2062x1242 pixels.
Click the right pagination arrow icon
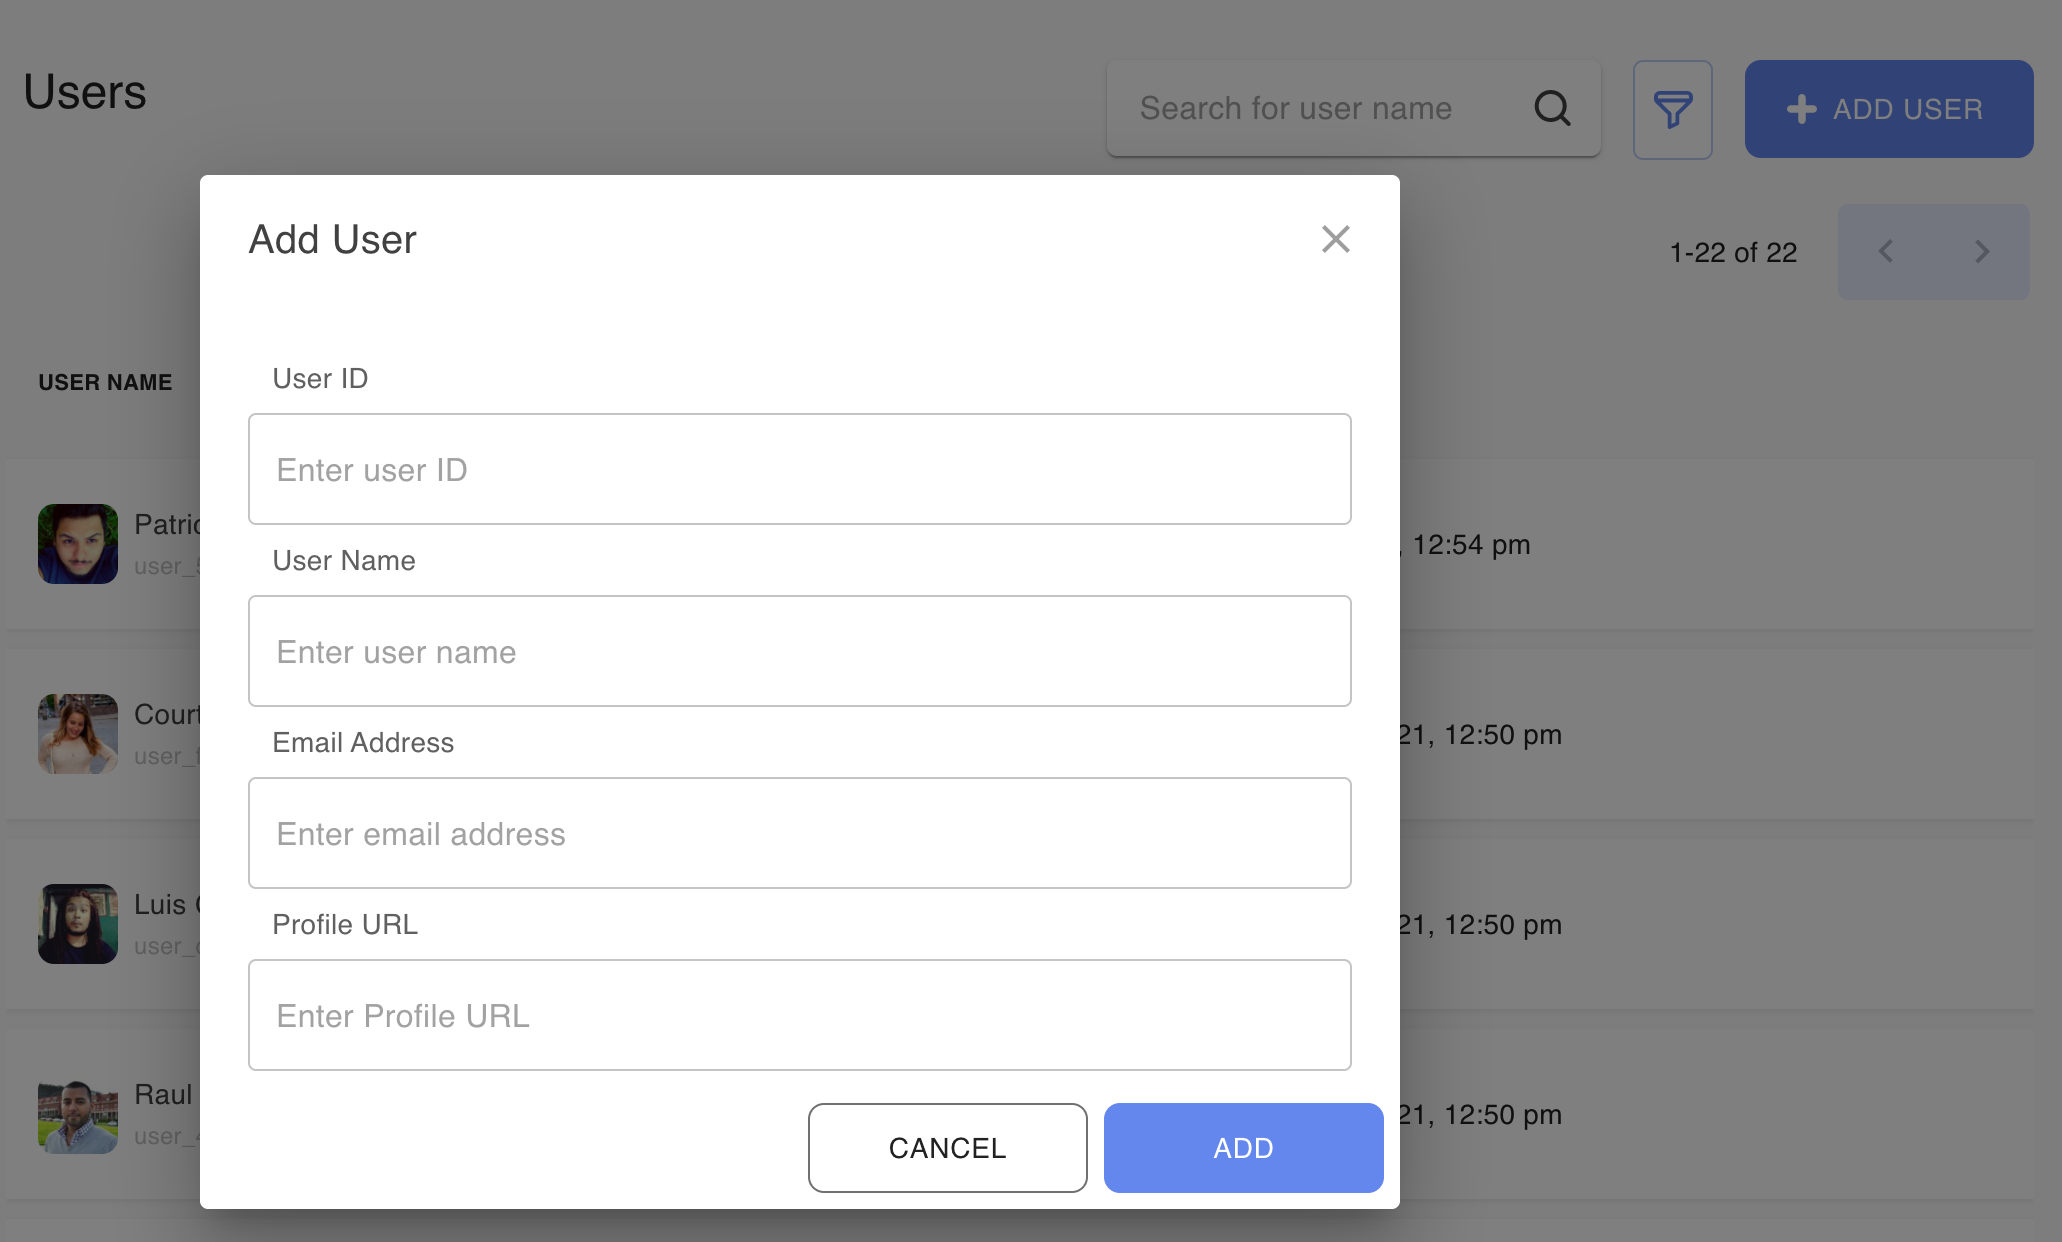pos(1982,250)
